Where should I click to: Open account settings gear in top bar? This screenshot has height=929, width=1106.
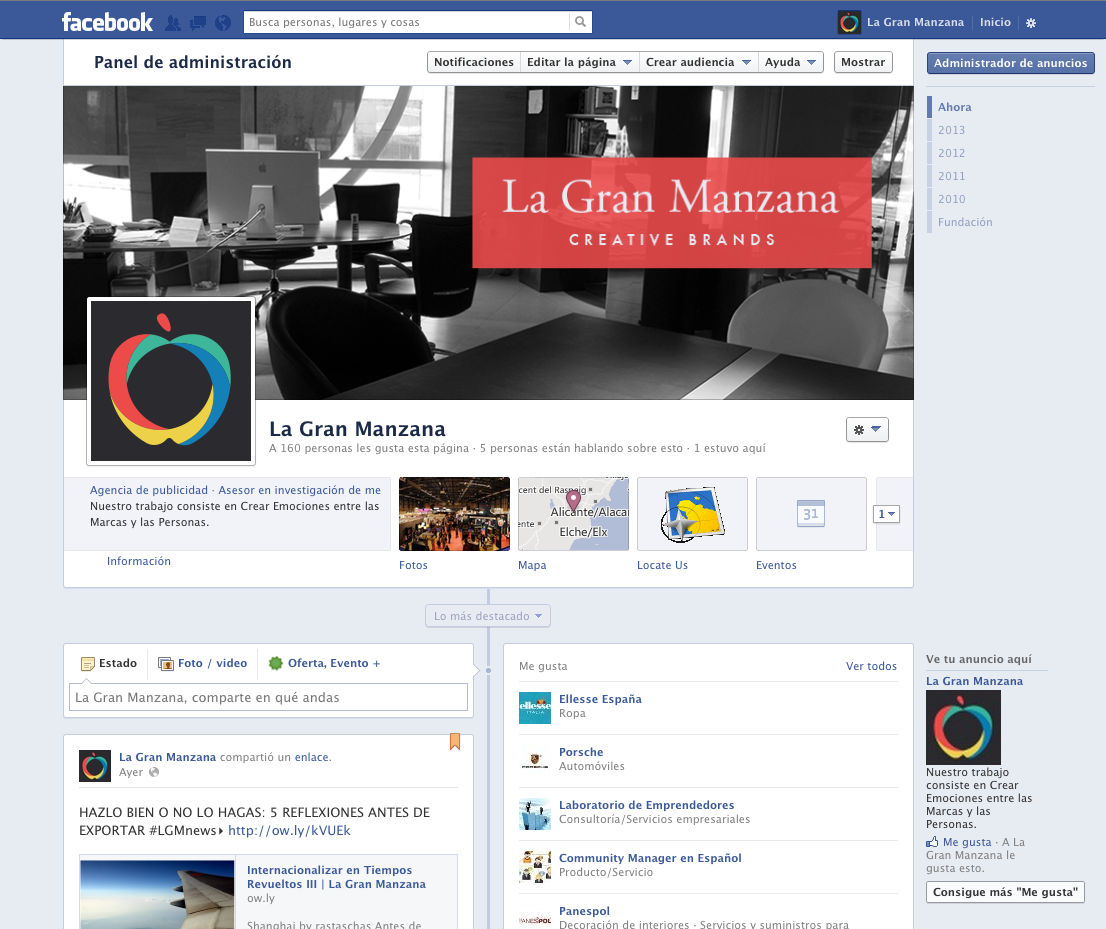(1031, 22)
